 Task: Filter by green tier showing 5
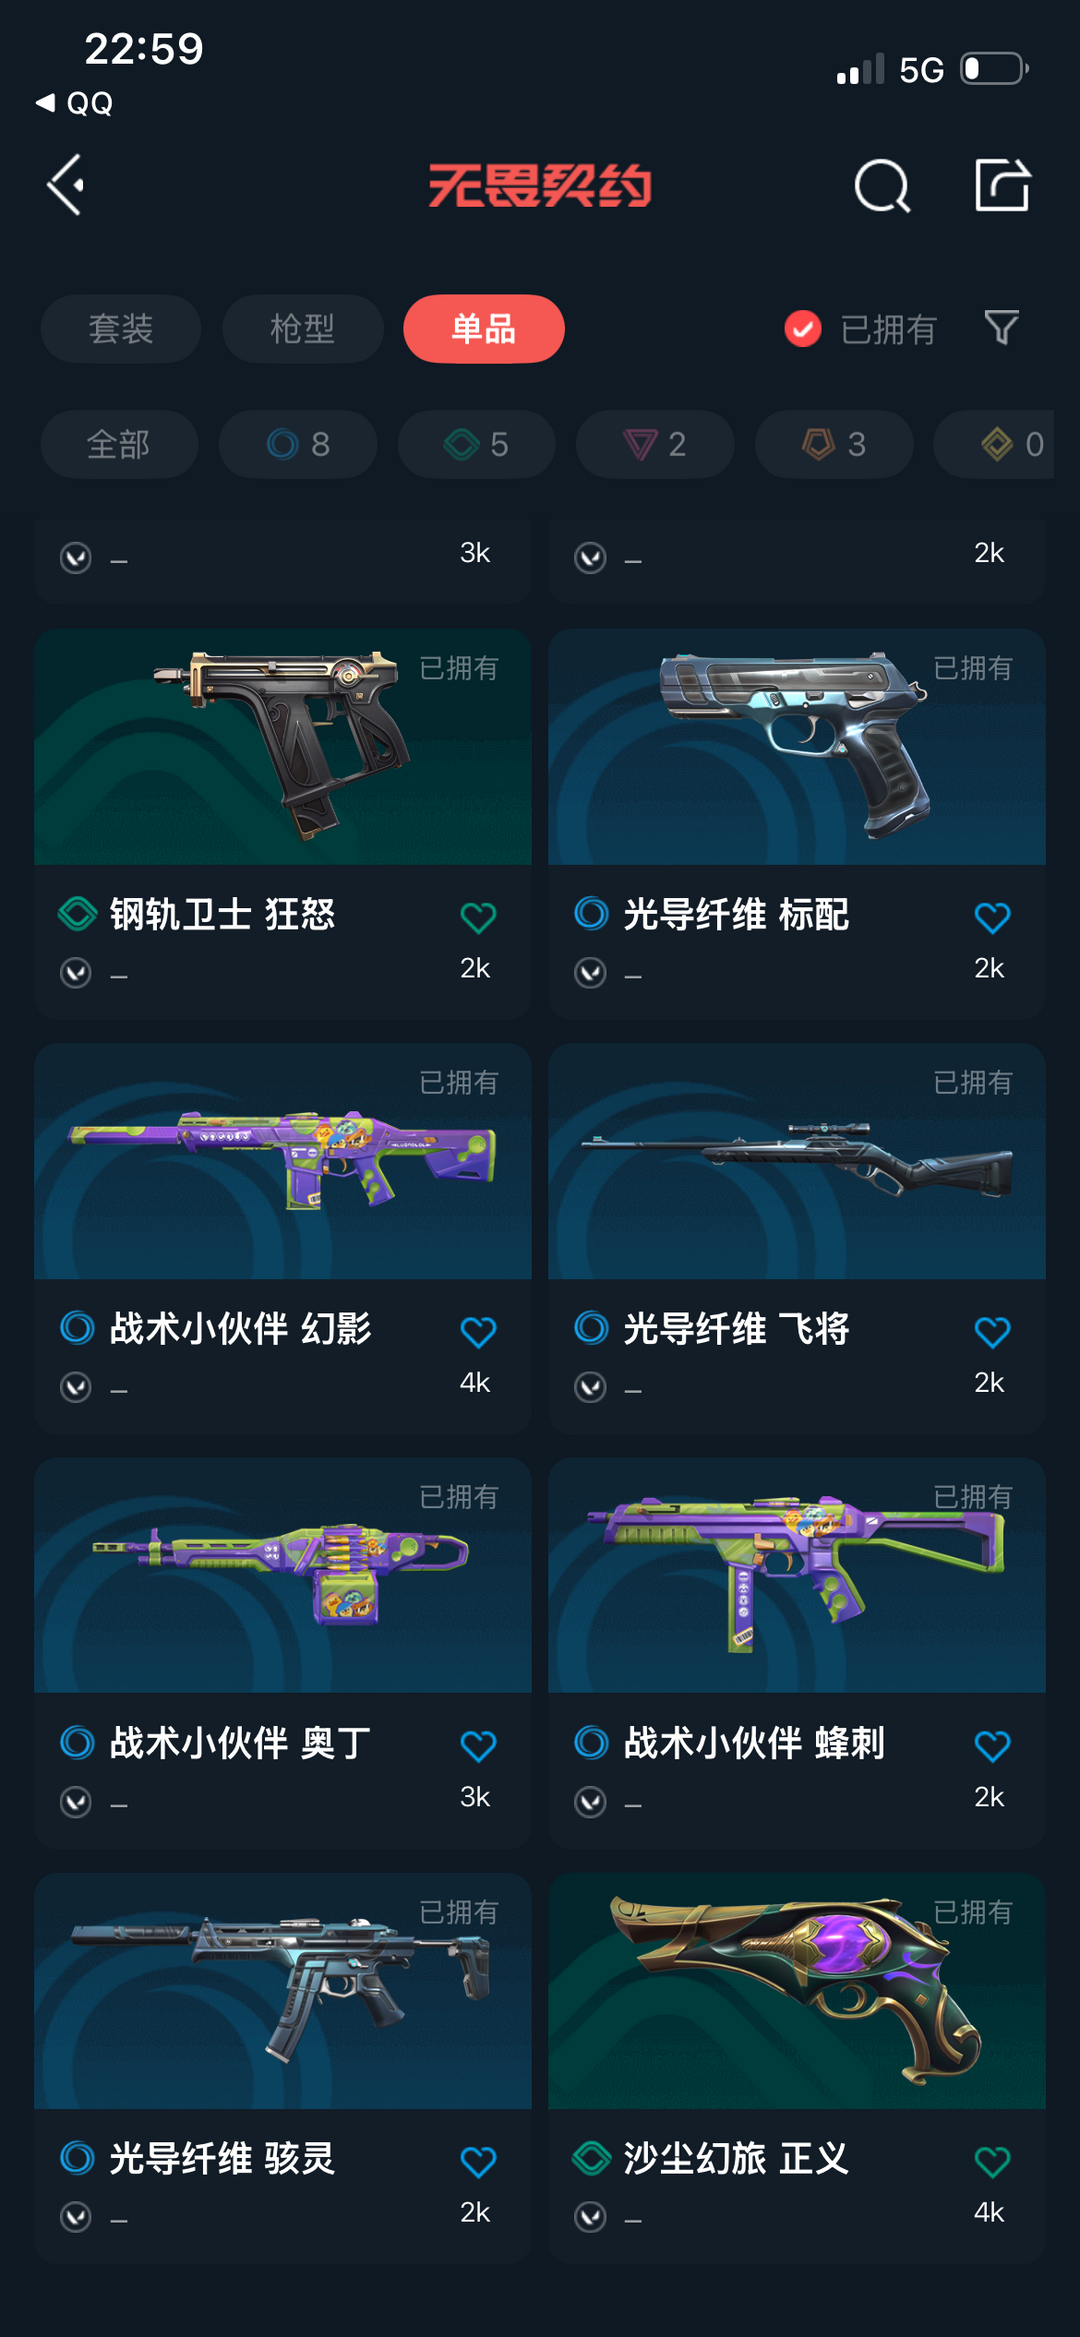(x=477, y=444)
